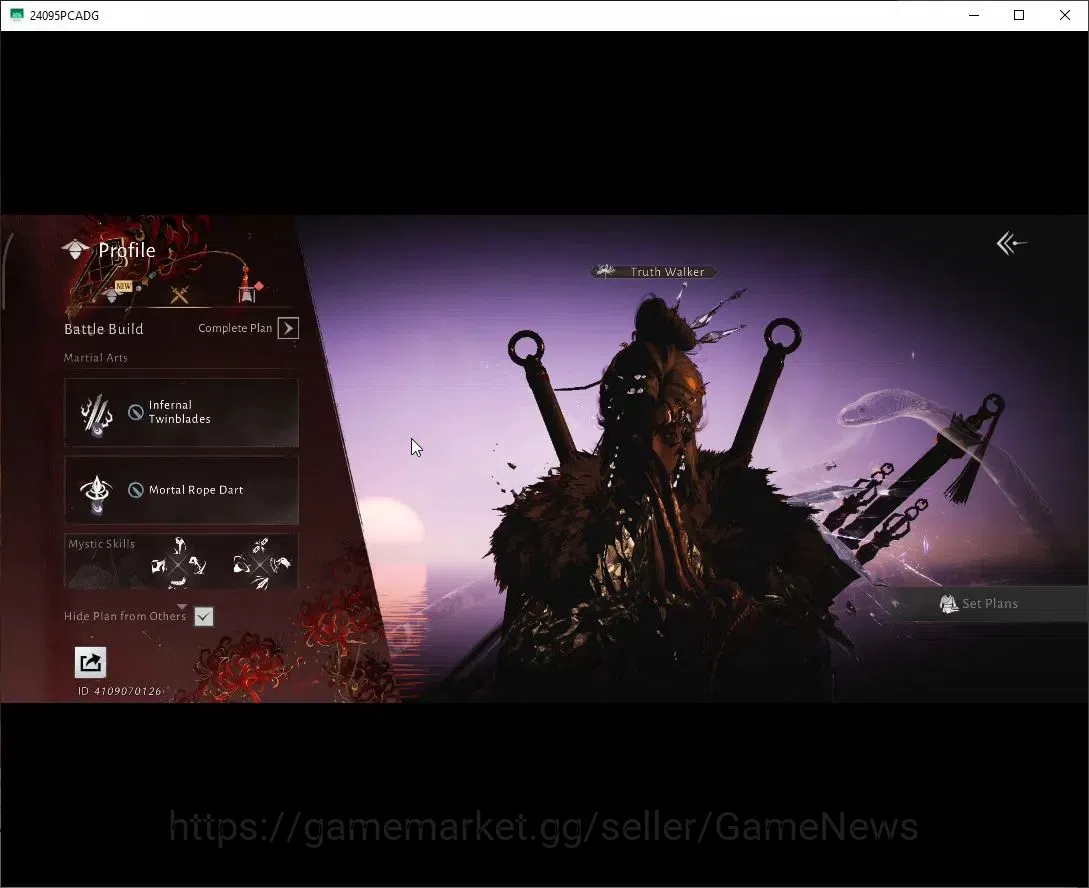Viewport: 1089px width, 888px height.
Task: Click the Set Plans button
Action: click(x=981, y=603)
